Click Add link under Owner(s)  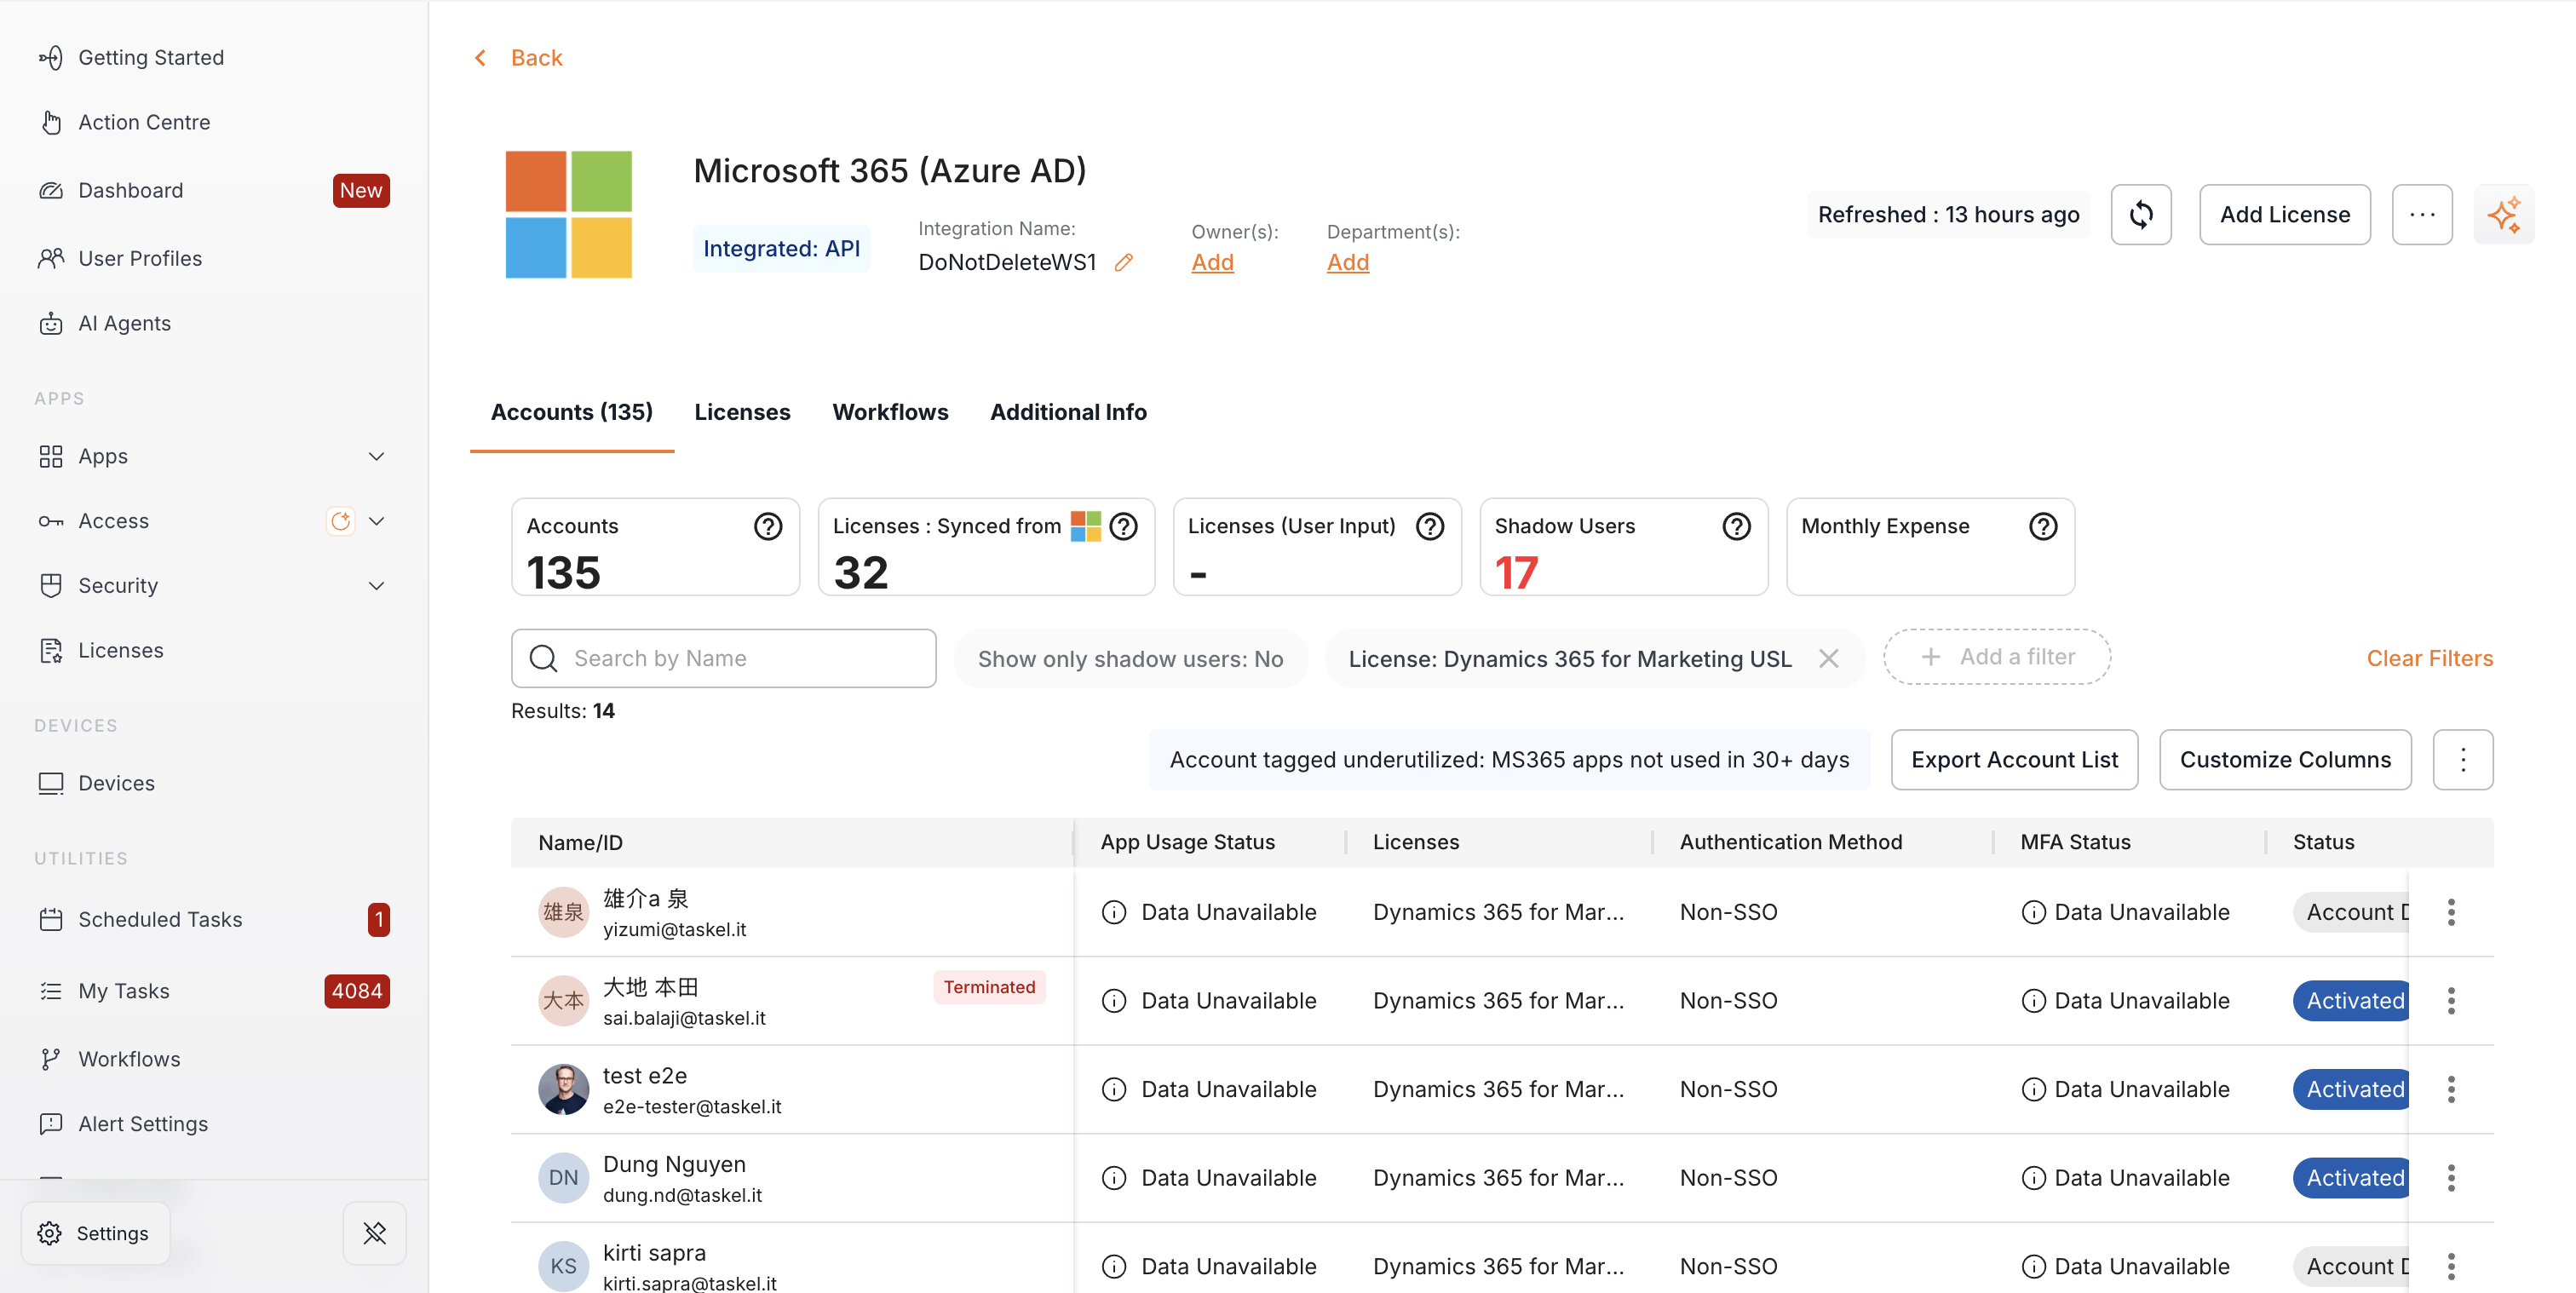[1212, 262]
